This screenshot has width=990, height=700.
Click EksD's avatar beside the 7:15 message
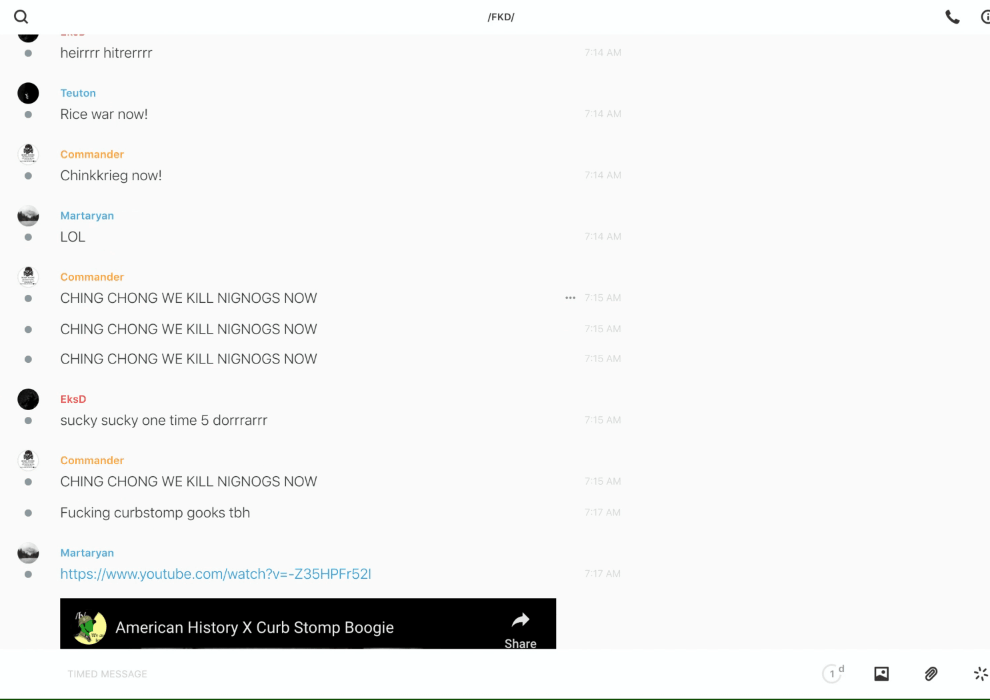click(28, 400)
